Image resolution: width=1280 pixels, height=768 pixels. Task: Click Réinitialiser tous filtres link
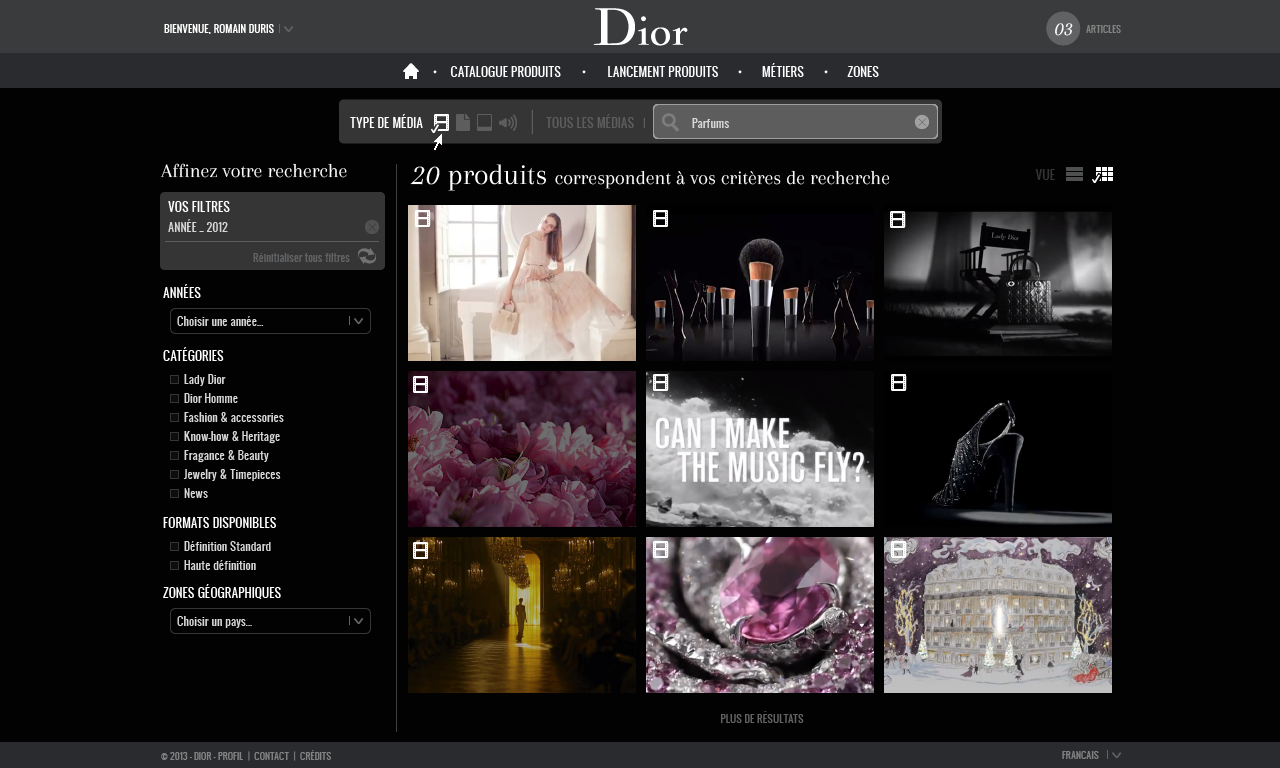(301, 257)
